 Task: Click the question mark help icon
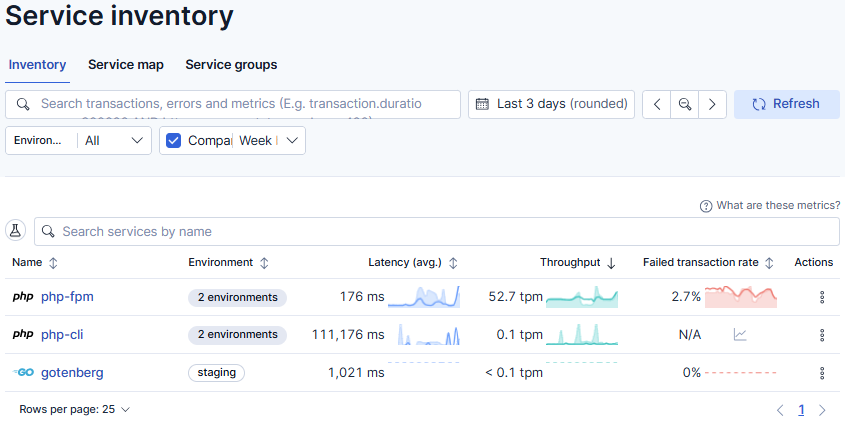tap(705, 206)
